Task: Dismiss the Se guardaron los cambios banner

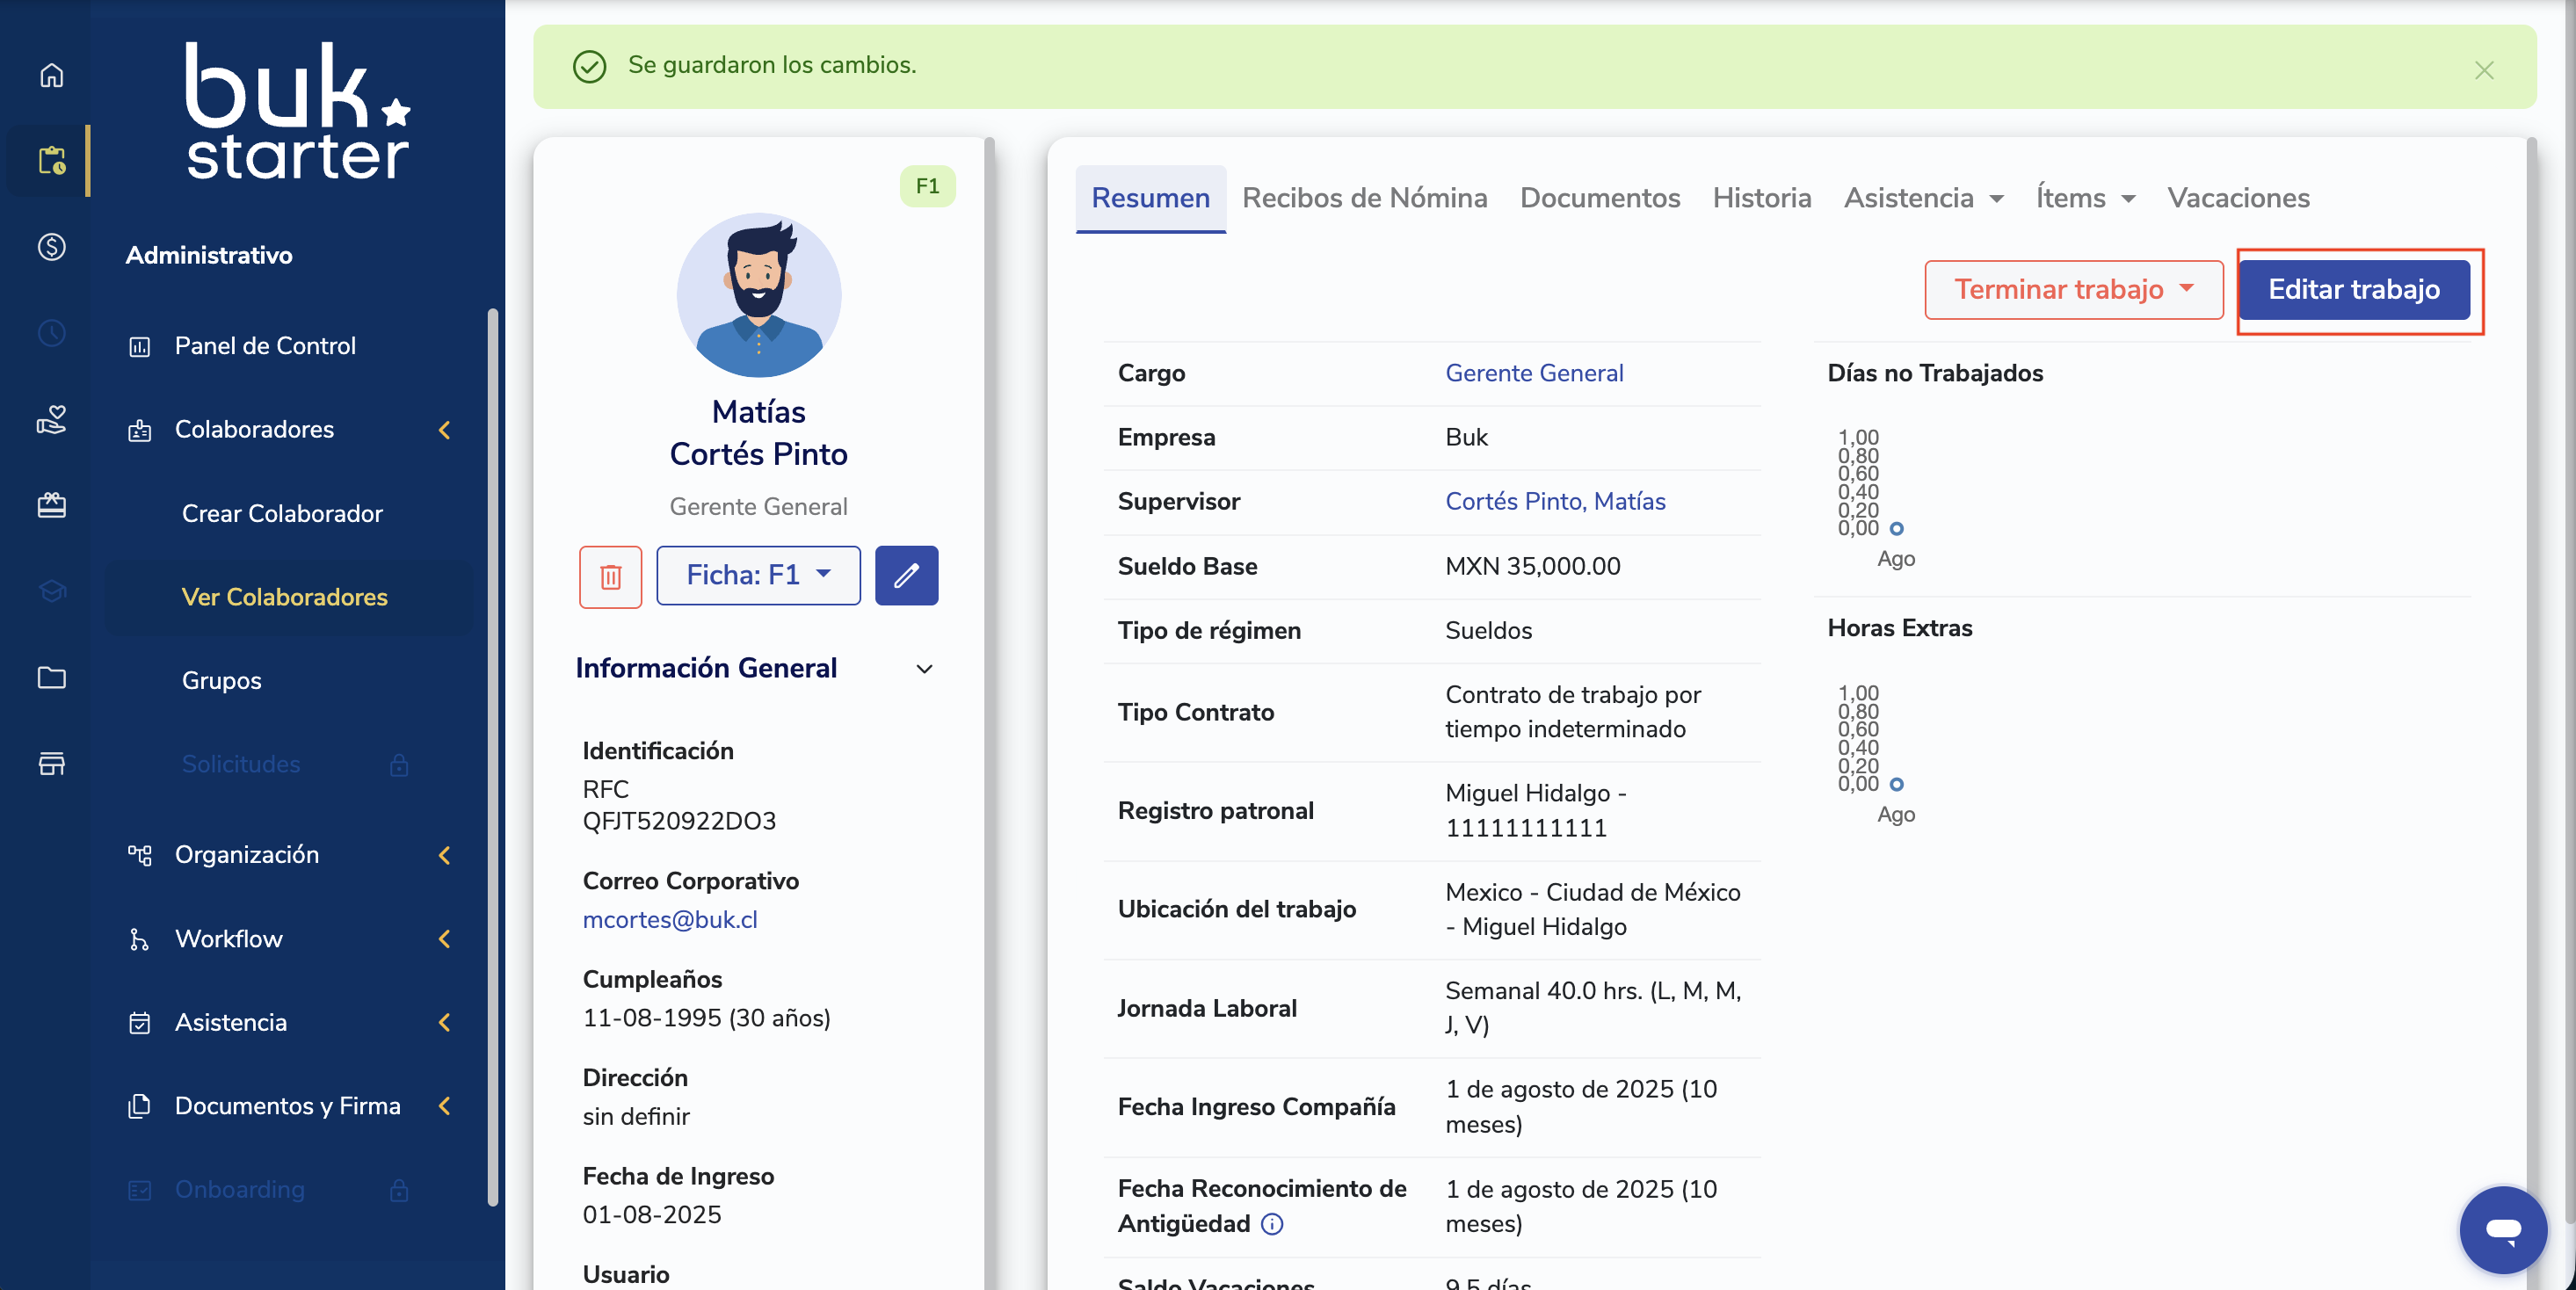Action: (2484, 70)
